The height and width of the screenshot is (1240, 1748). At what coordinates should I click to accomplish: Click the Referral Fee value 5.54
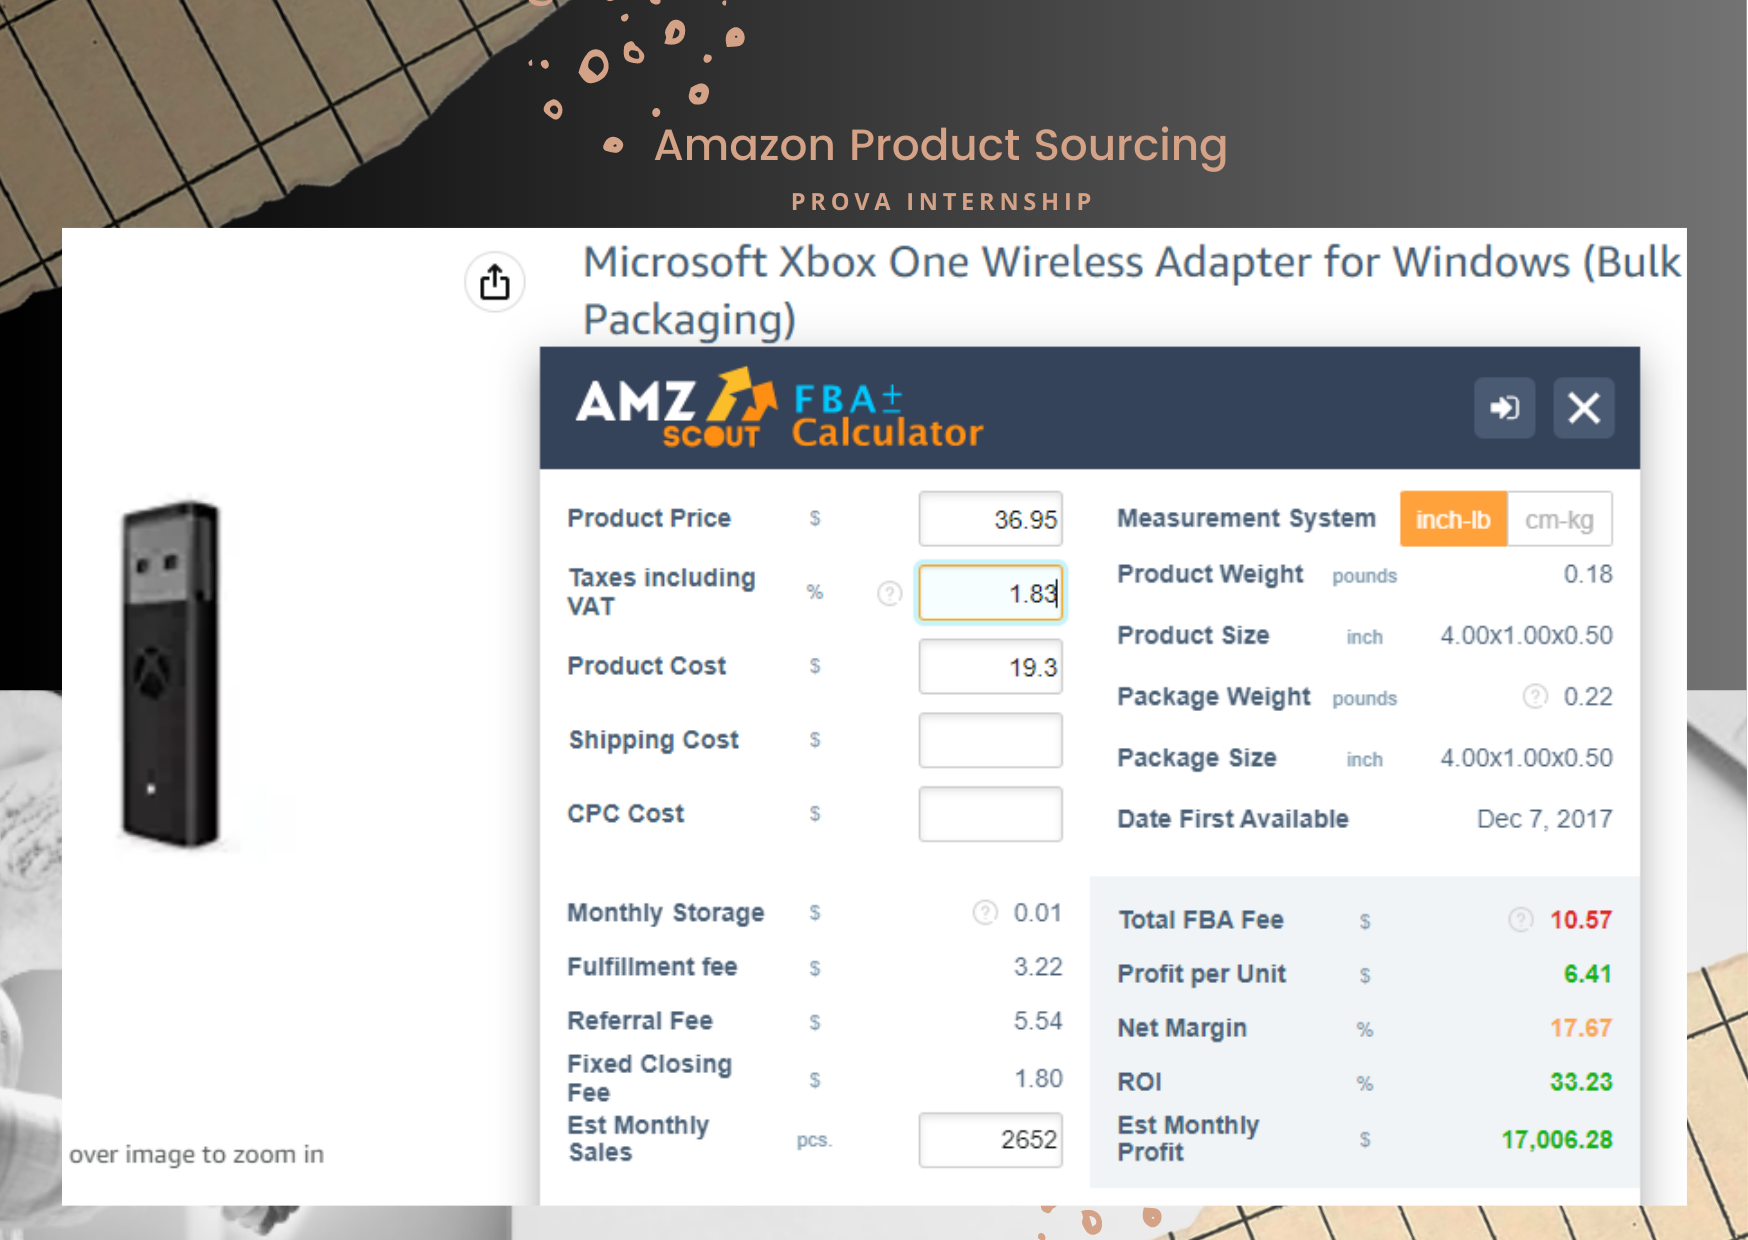(1038, 1020)
